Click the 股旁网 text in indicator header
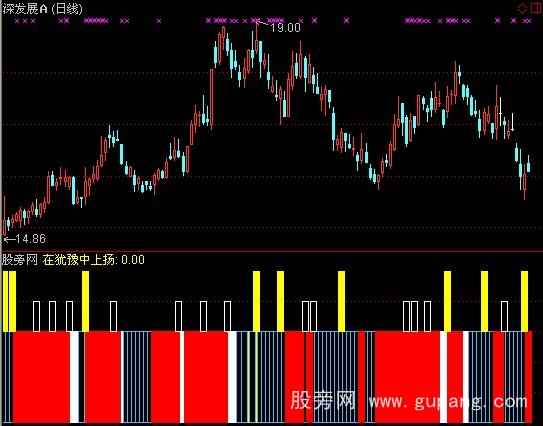Screen dimensions: 543x426 20,260
